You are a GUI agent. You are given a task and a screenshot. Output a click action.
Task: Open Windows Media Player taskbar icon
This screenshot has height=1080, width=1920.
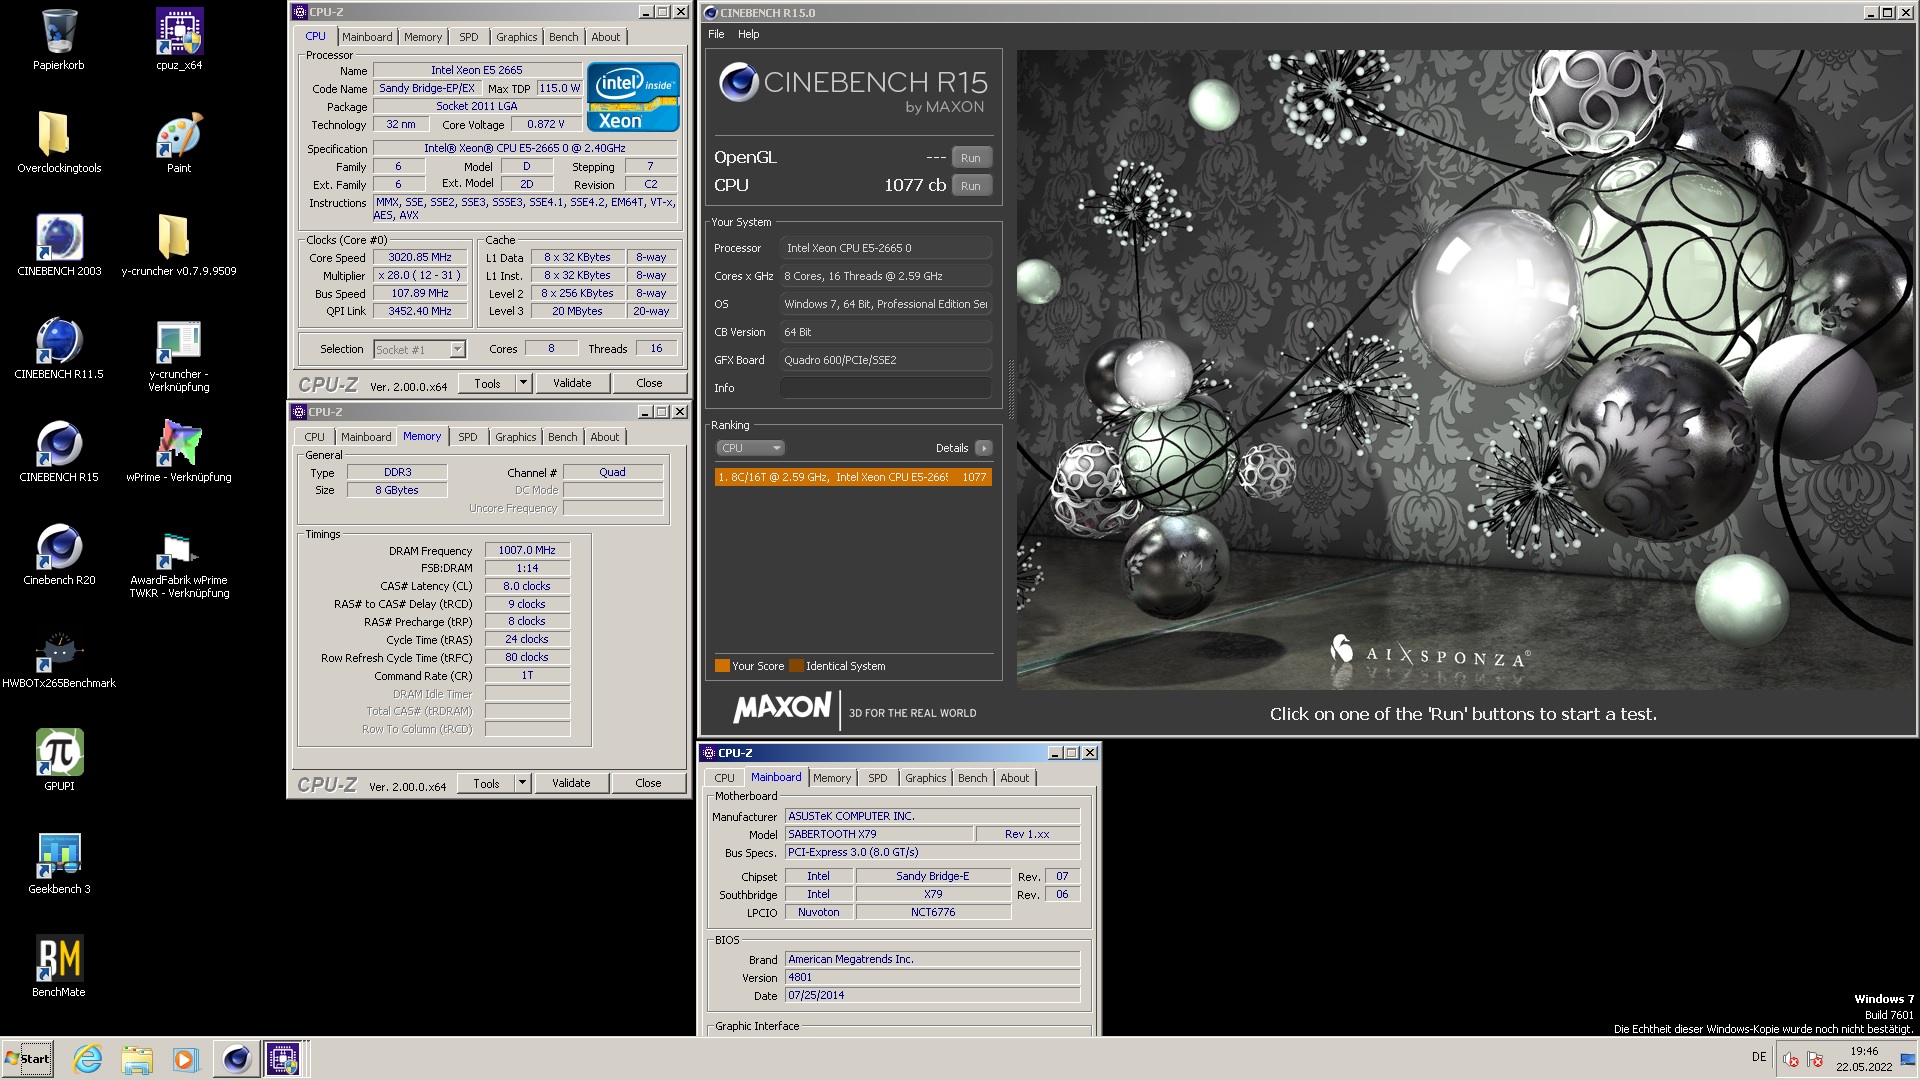coord(186,1059)
